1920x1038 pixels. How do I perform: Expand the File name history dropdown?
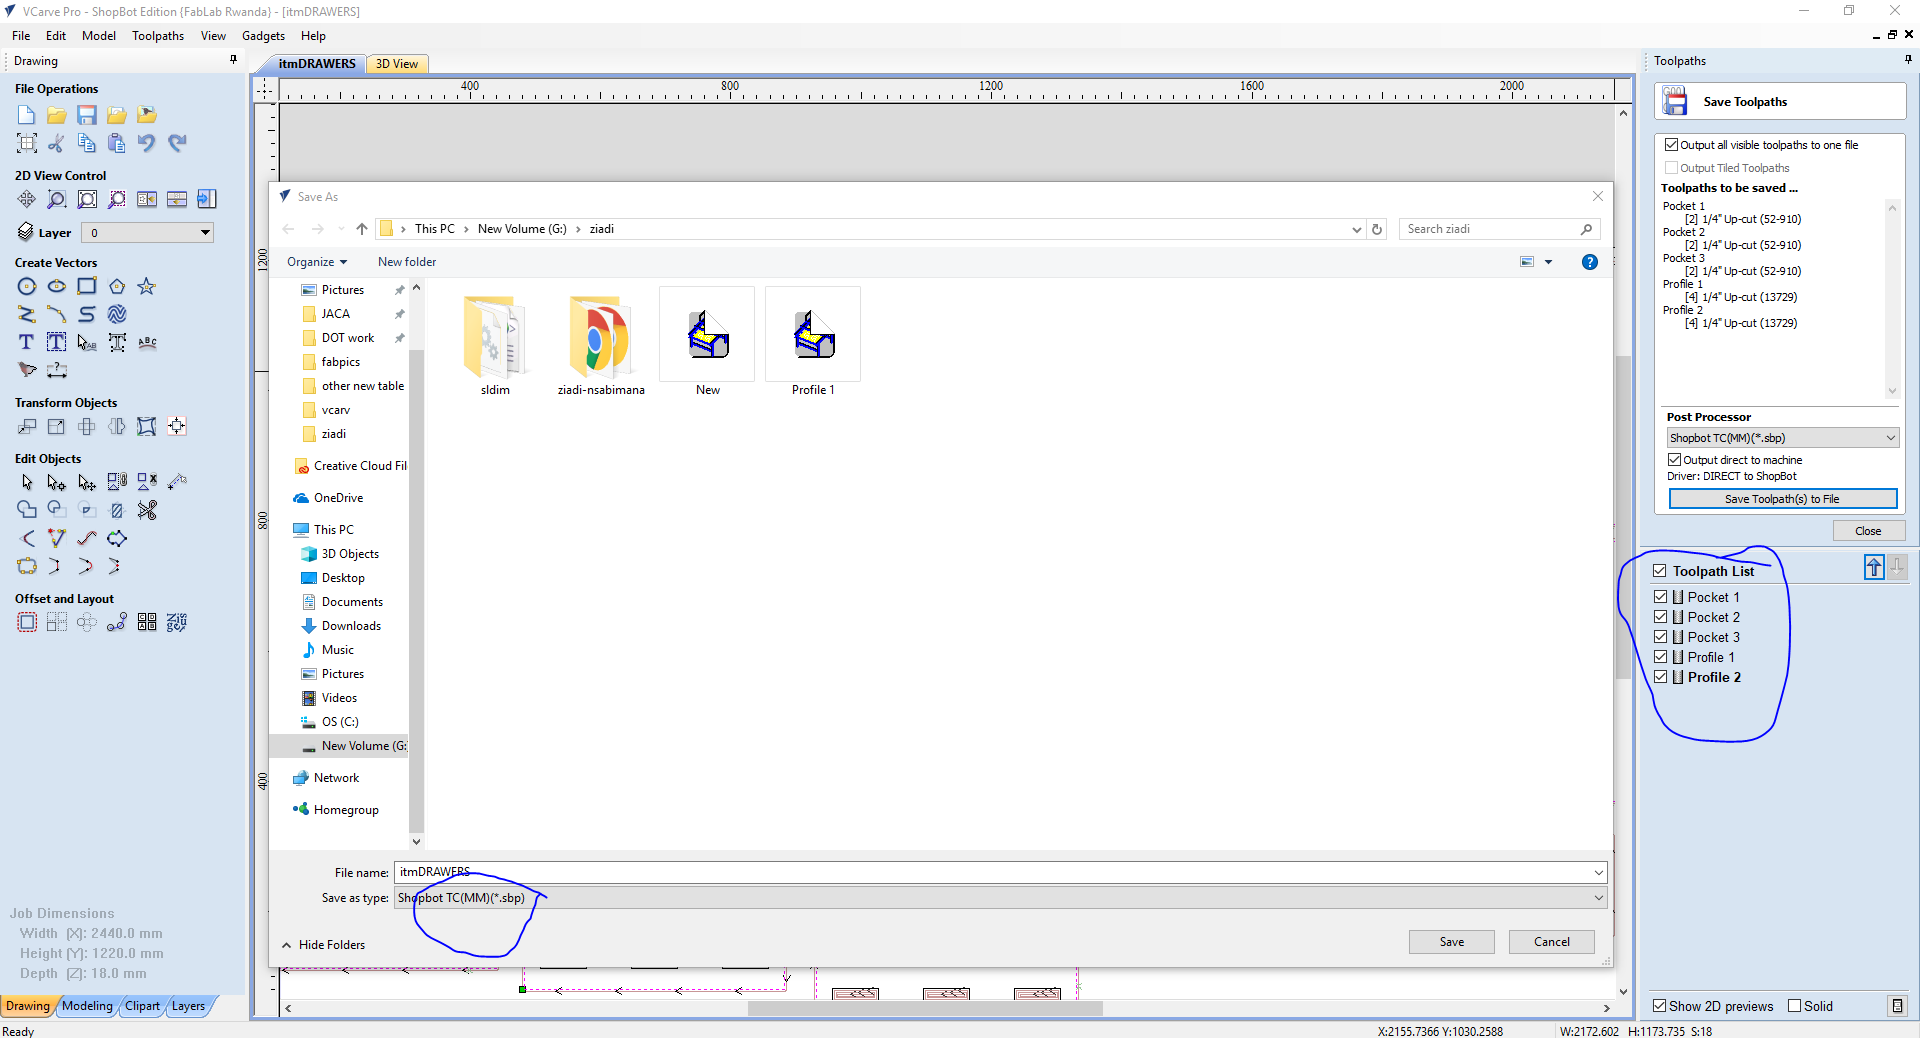pos(1598,873)
